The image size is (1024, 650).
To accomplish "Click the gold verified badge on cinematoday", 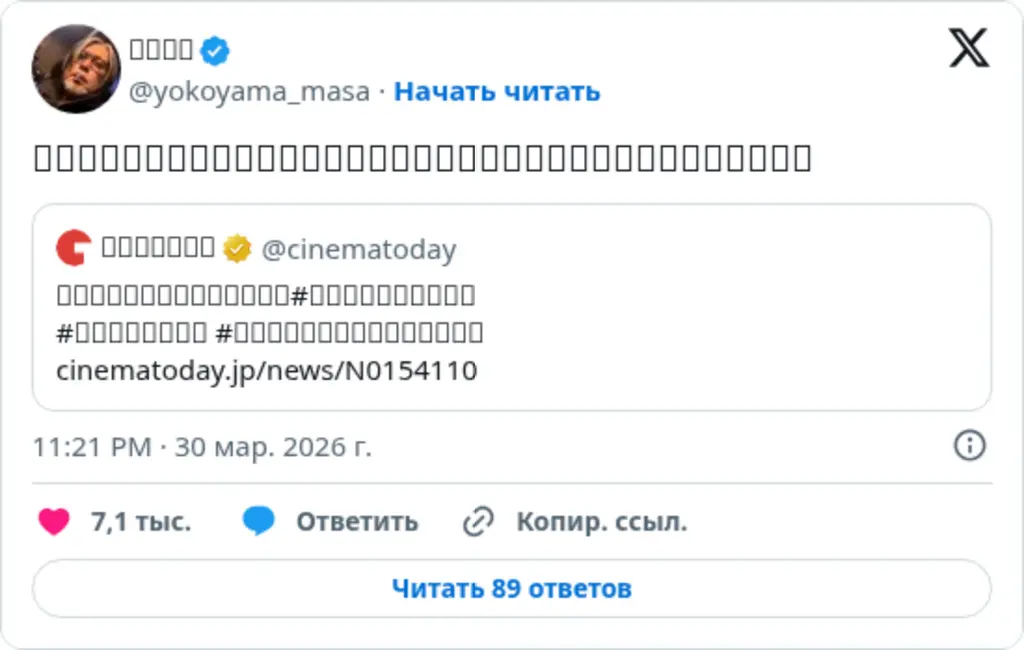I will [x=237, y=248].
